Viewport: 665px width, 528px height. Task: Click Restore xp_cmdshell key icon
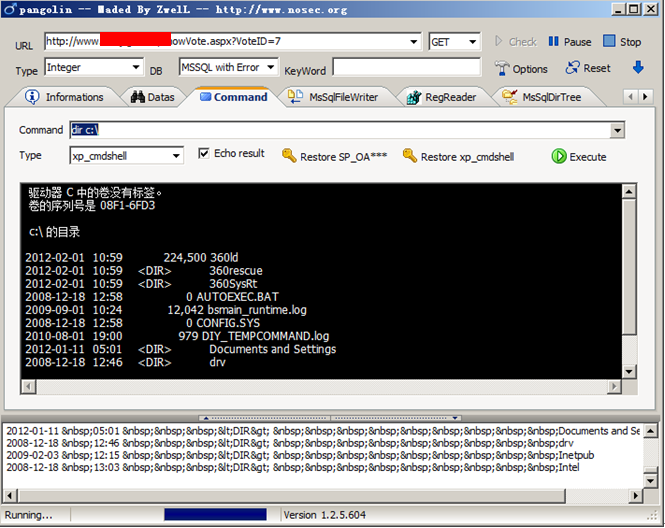pos(409,156)
